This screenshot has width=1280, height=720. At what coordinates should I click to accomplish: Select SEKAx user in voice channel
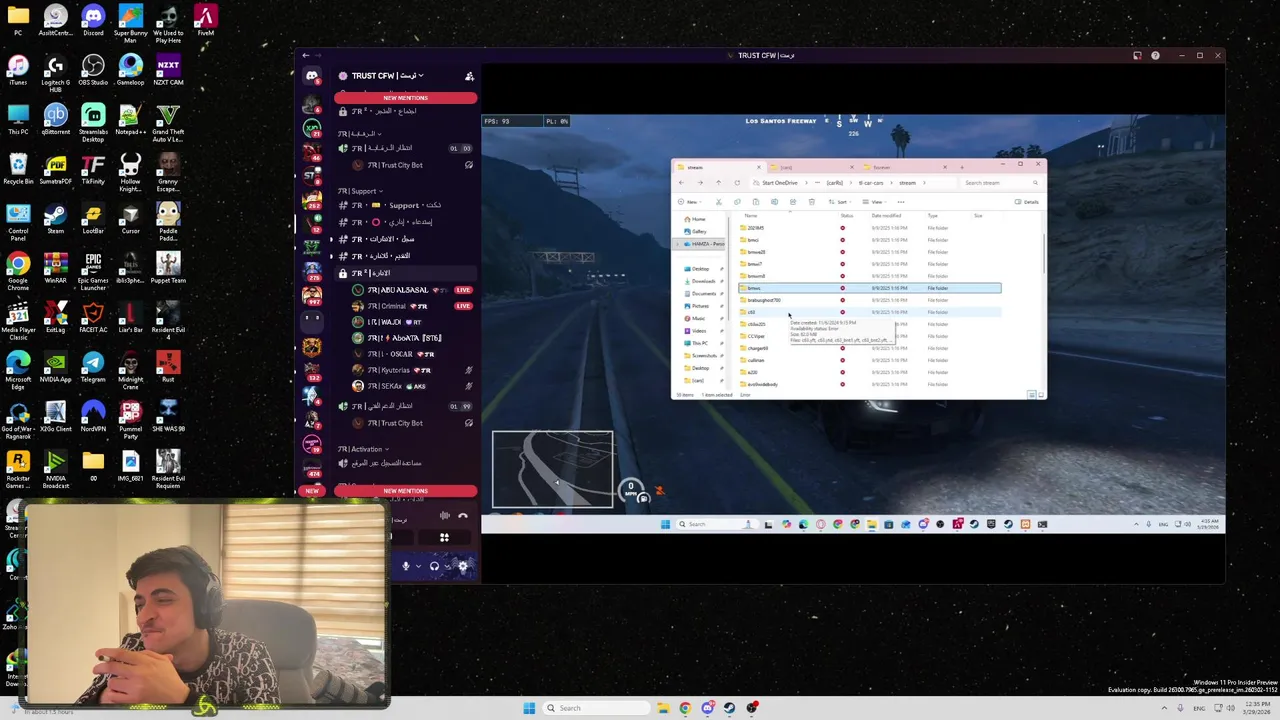(412, 386)
